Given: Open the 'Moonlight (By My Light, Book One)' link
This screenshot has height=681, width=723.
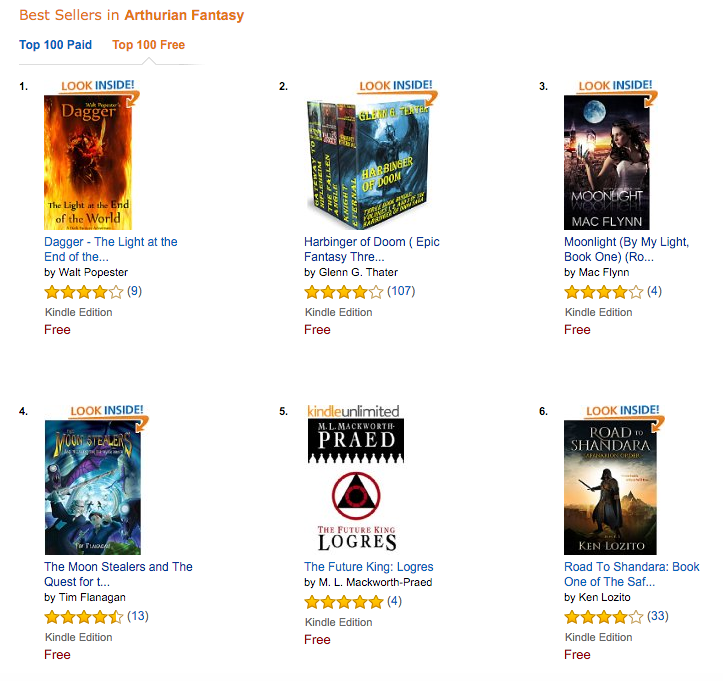Looking at the screenshot, I should [x=626, y=249].
